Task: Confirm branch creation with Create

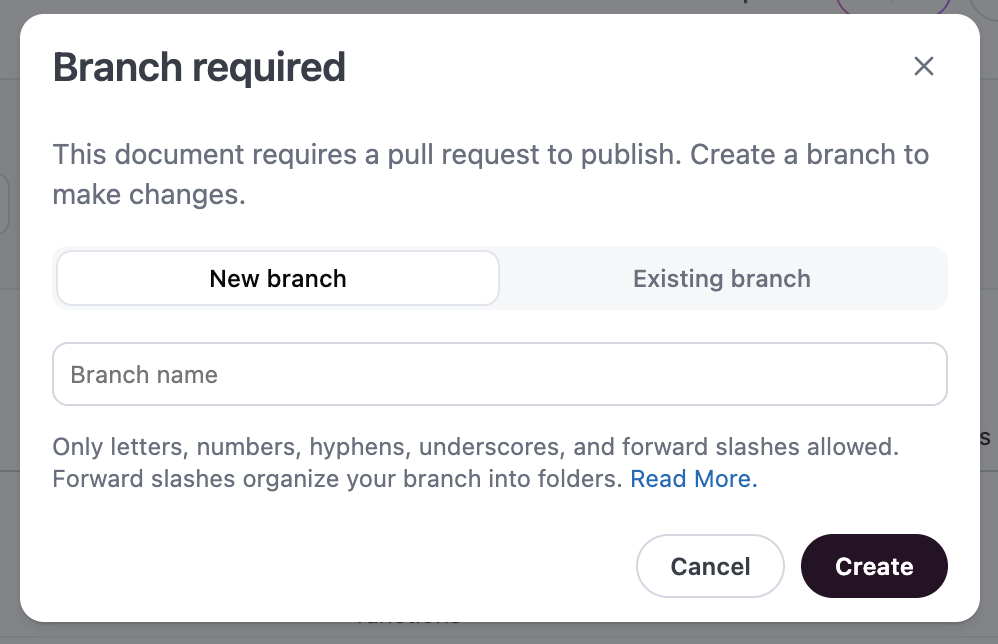Action: tap(874, 566)
